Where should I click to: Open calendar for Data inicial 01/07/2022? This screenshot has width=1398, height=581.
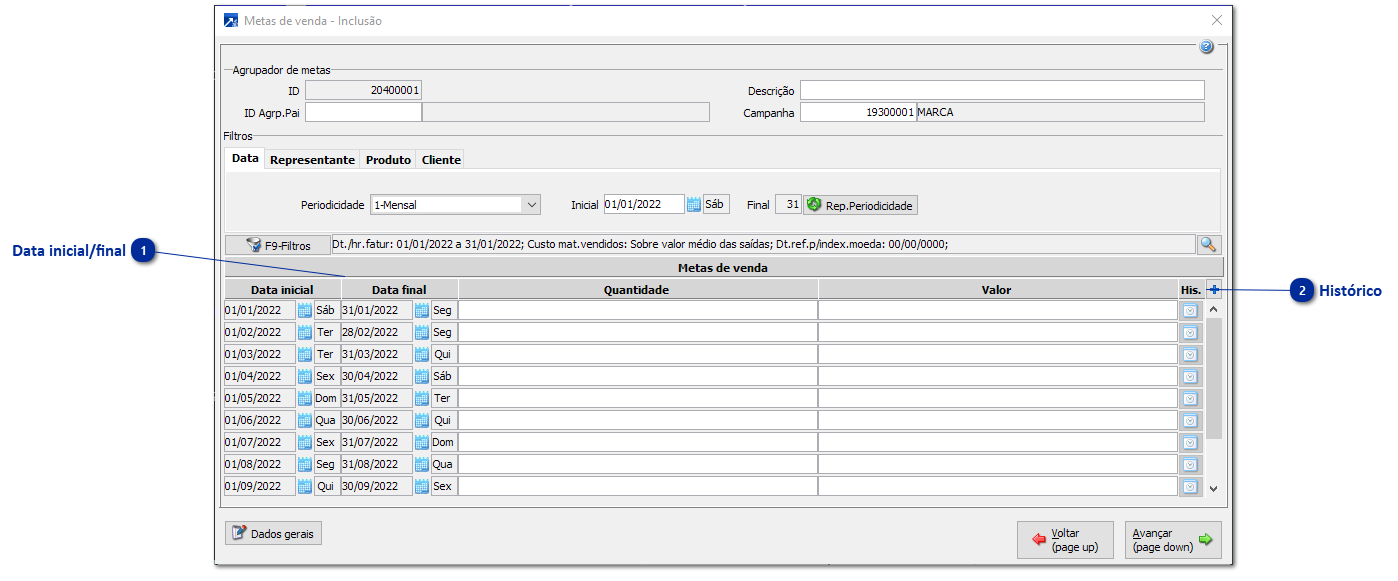(305, 442)
